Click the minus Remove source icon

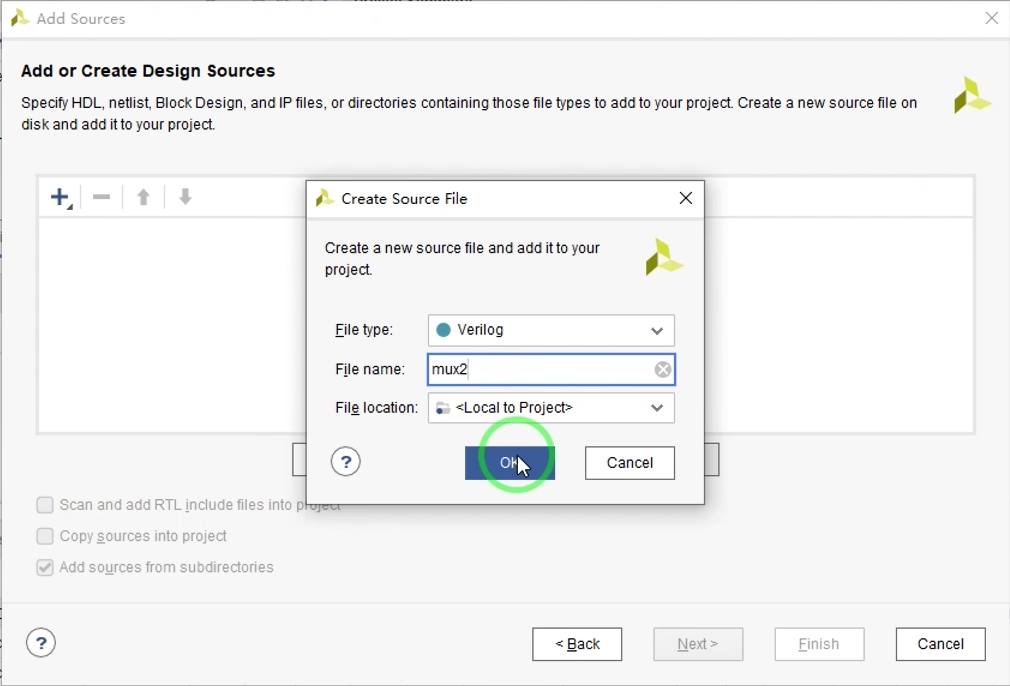(101, 197)
